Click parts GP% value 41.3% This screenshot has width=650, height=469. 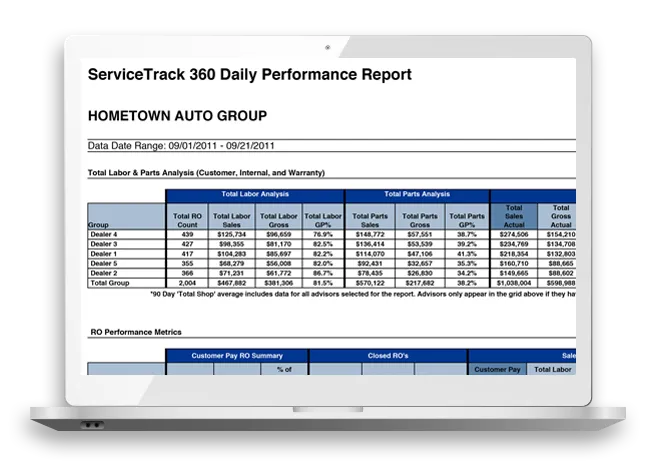coord(467,254)
